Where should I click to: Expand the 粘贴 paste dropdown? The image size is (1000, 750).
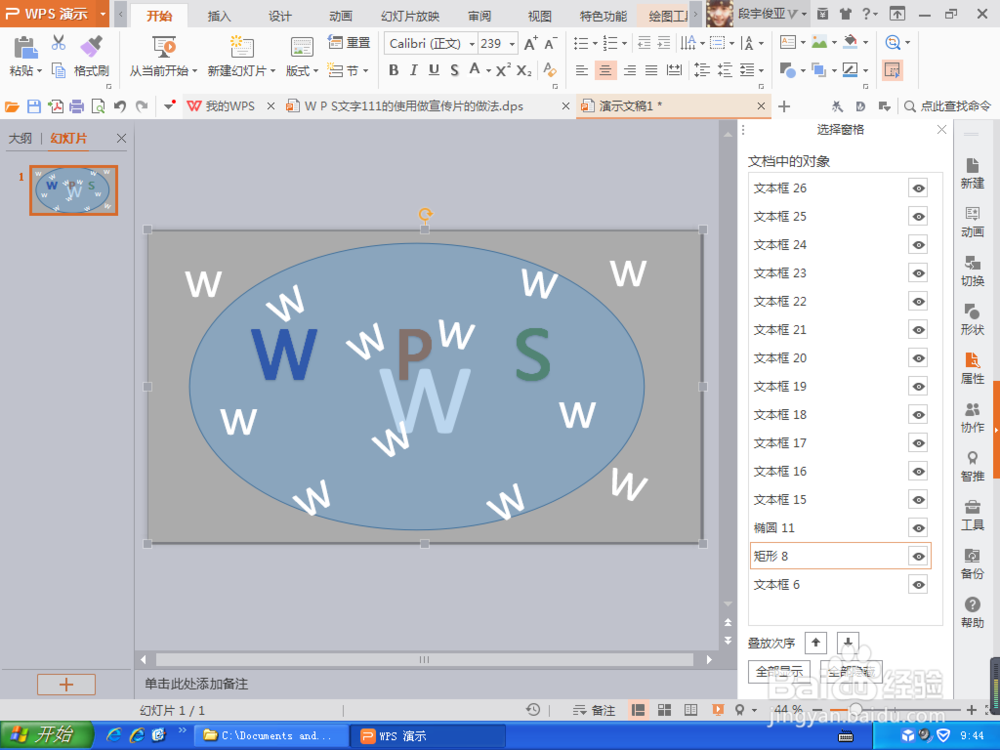[39, 71]
